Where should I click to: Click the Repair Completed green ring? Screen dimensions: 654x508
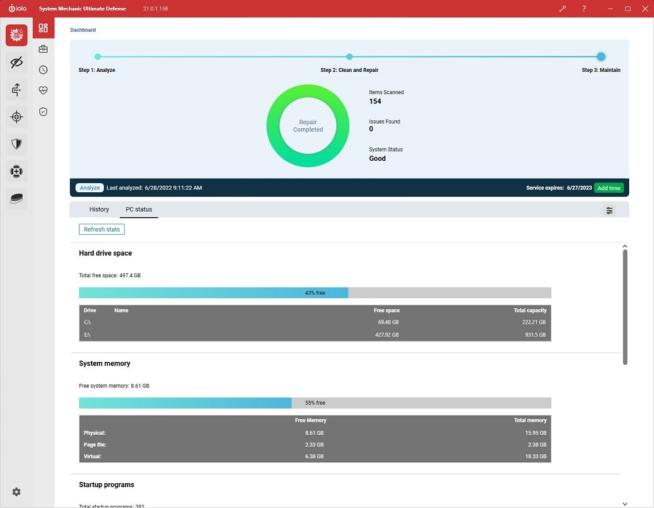[x=308, y=126]
